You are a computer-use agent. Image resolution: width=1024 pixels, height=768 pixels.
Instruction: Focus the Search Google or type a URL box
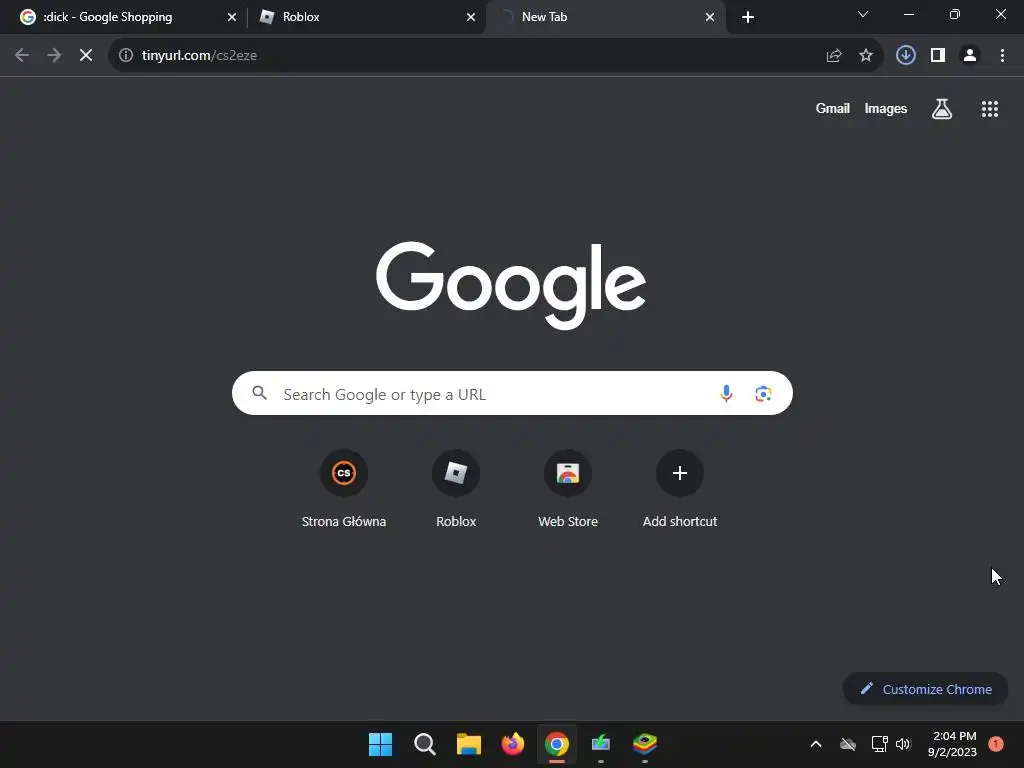click(513, 393)
